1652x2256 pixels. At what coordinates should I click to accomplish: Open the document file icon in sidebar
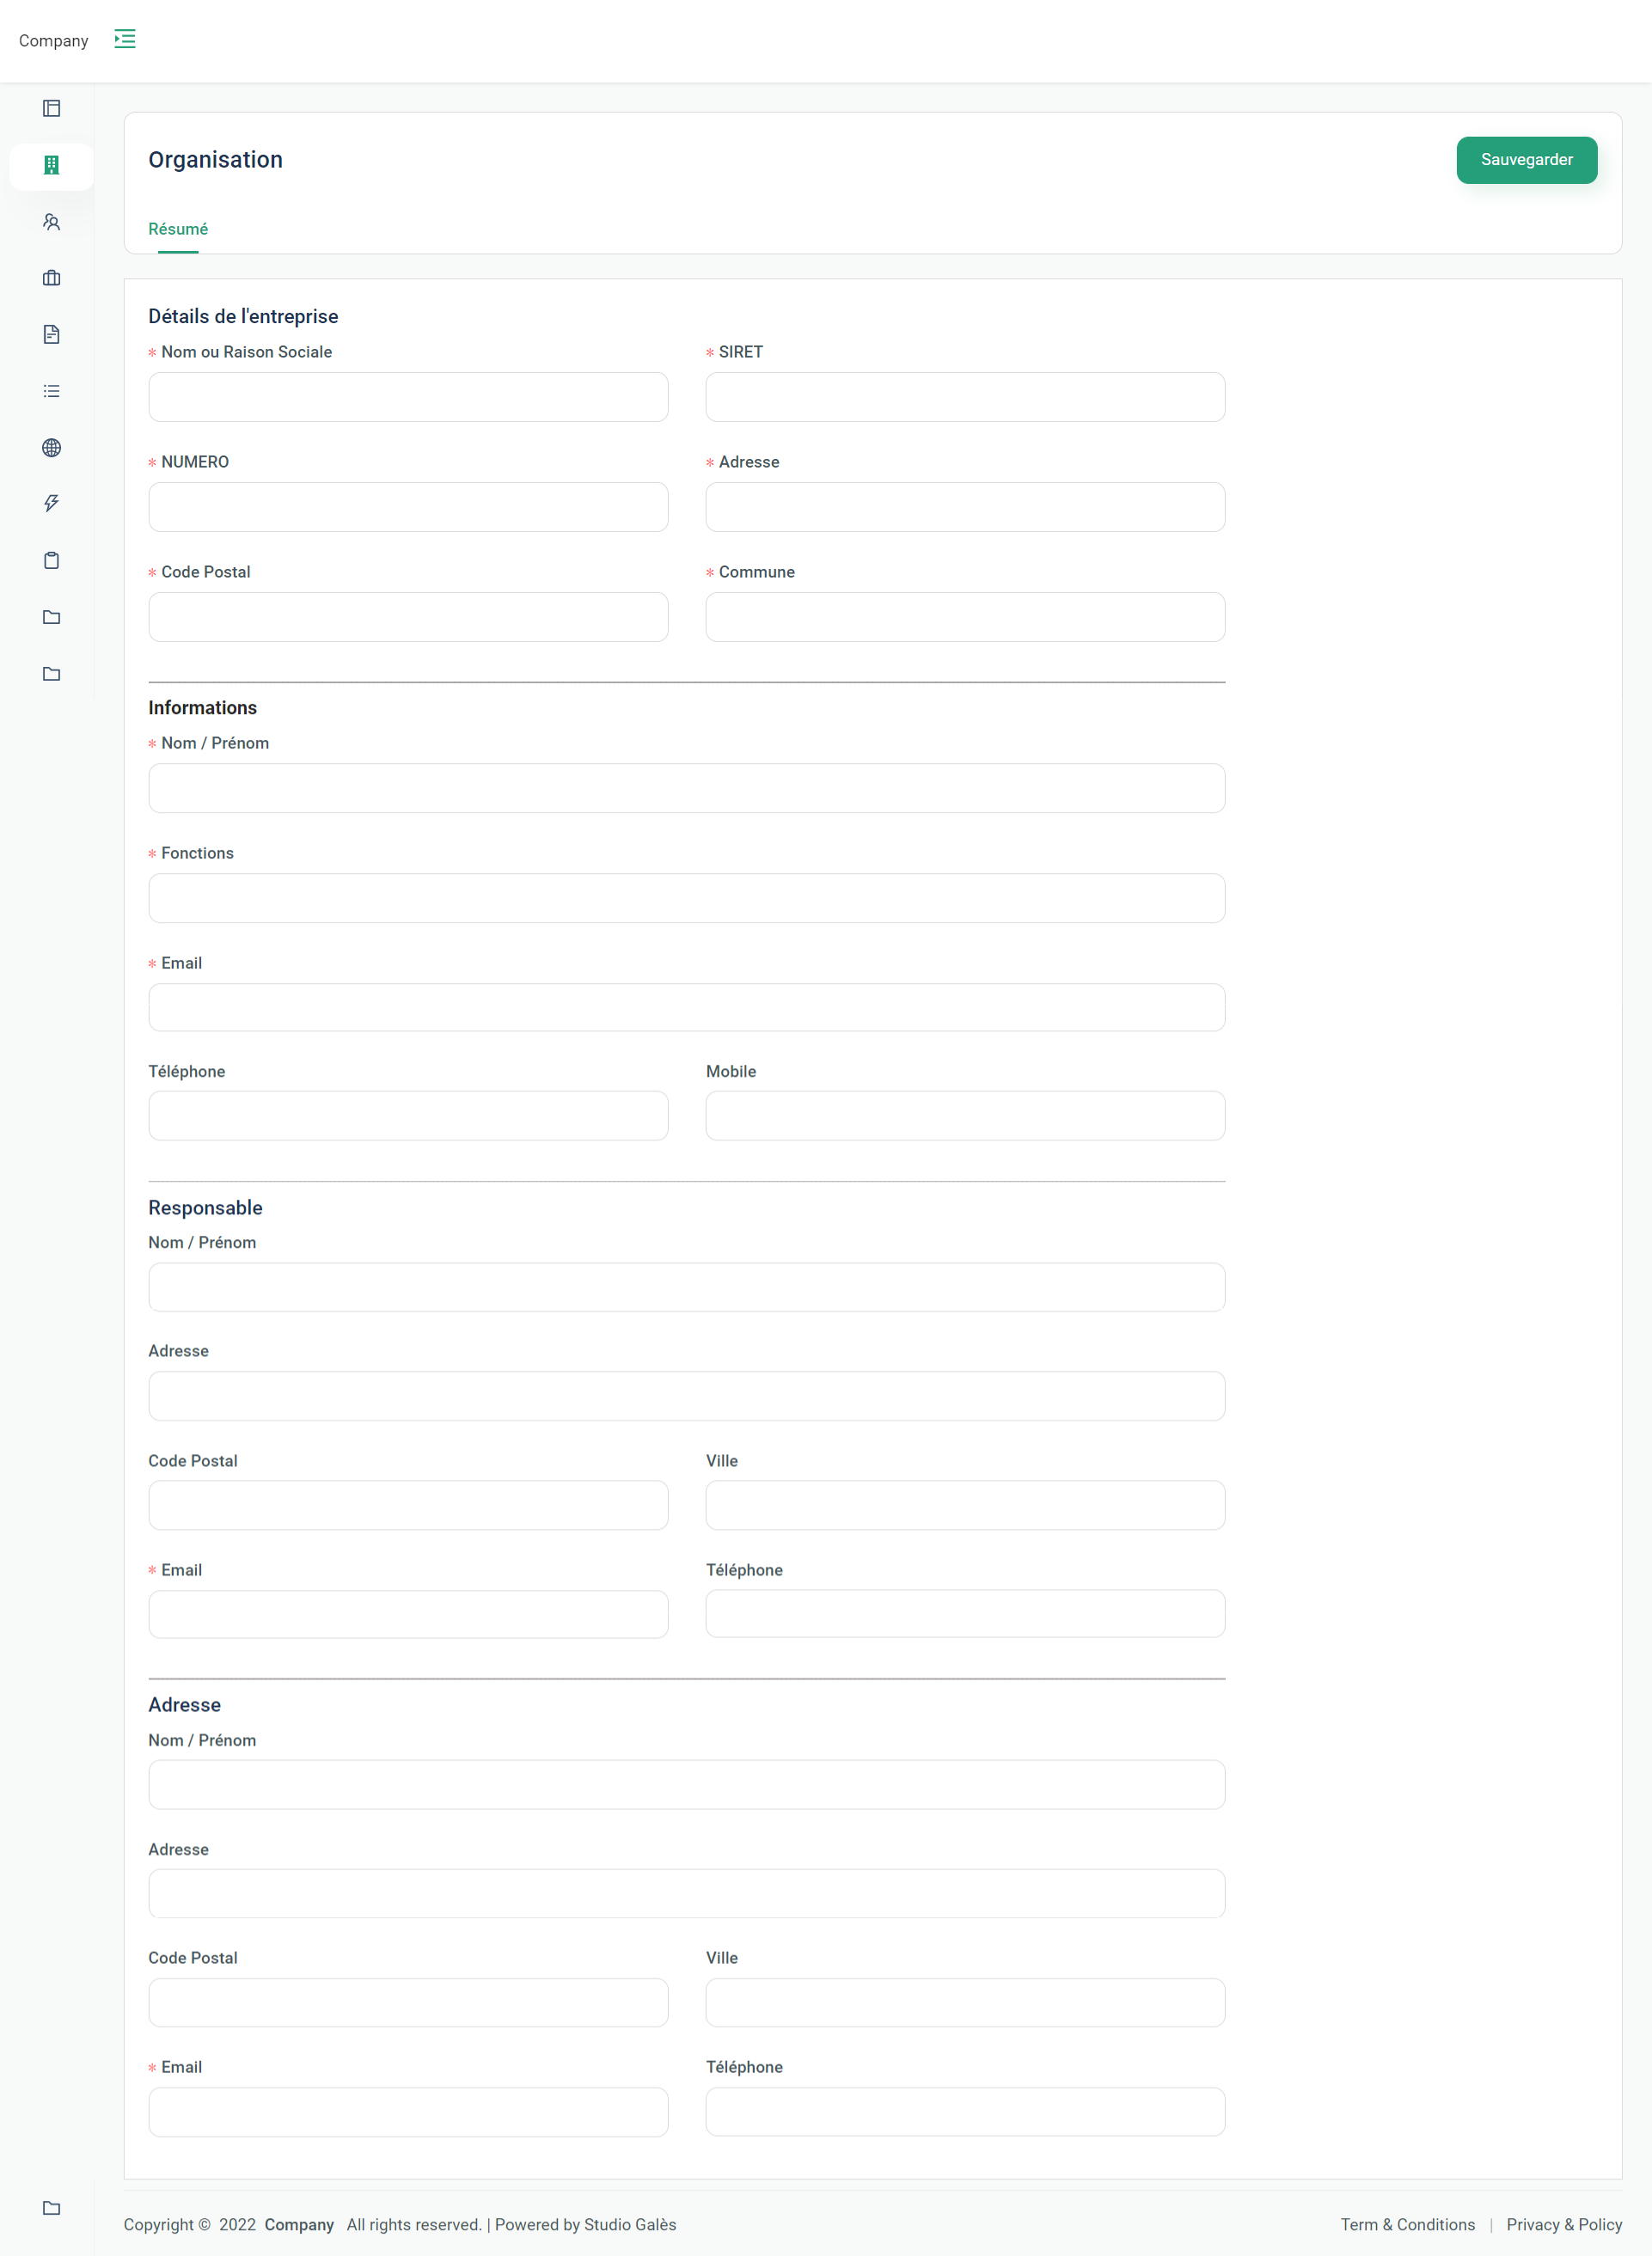[51, 334]
